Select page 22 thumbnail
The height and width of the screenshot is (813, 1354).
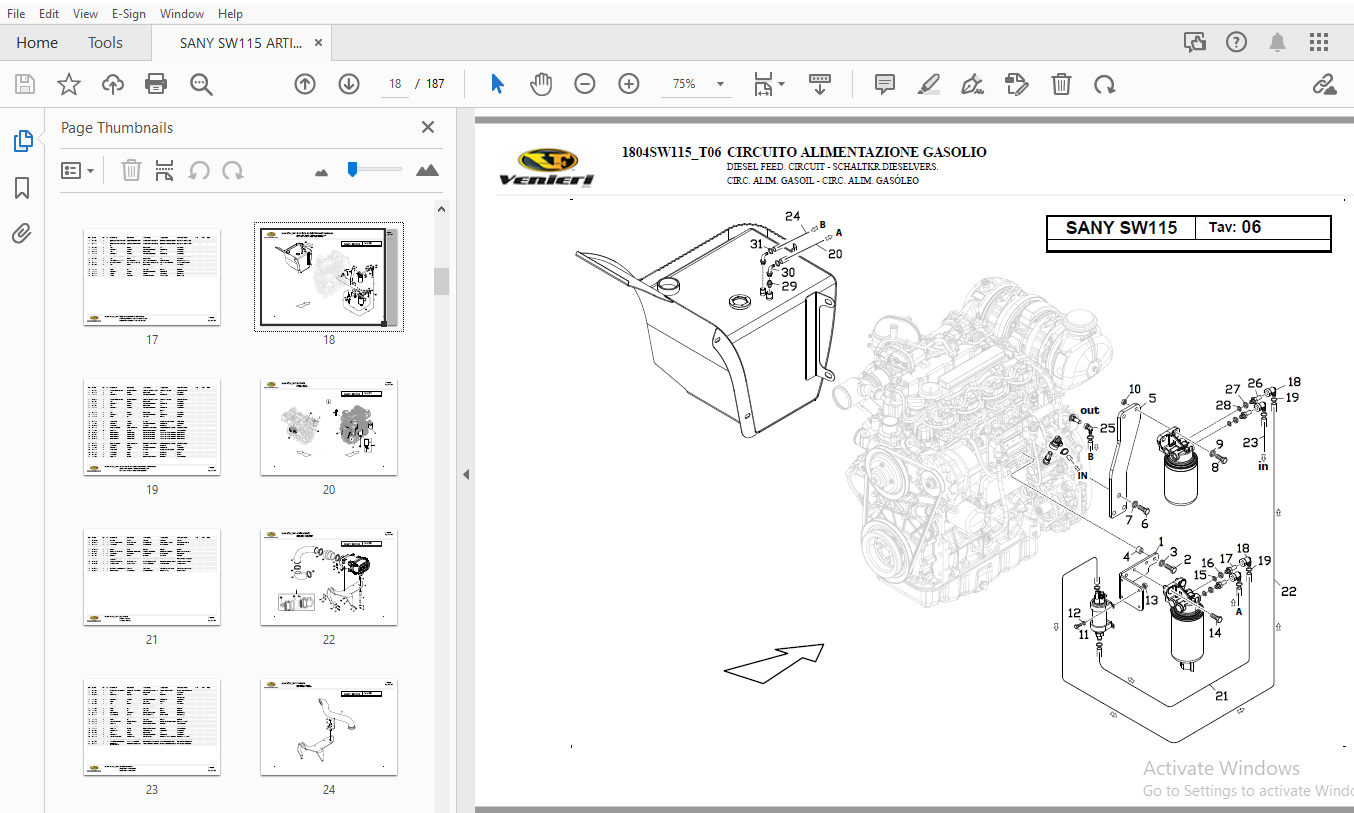[x=329, y=577]
